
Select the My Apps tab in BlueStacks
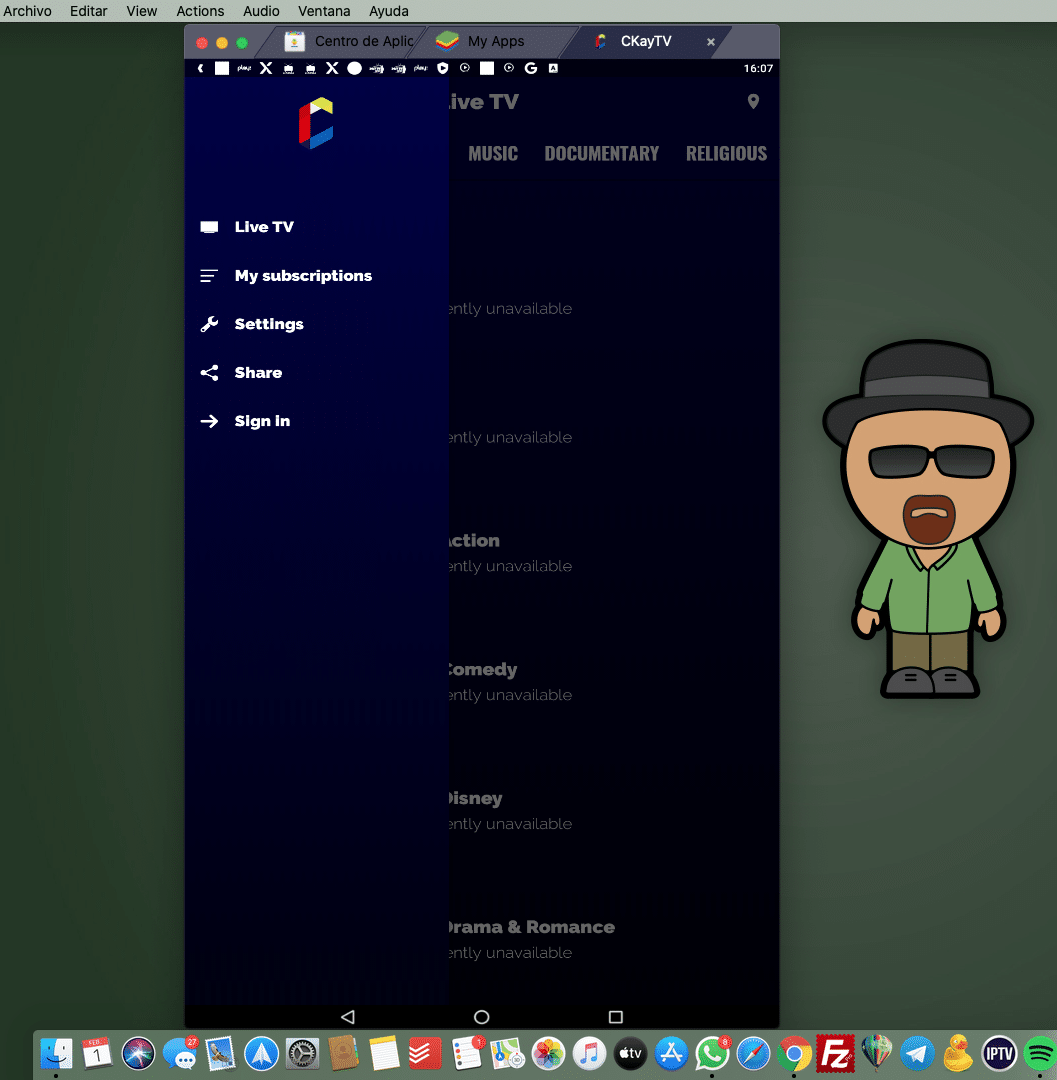pyautogui.click(x=486, y=41)
